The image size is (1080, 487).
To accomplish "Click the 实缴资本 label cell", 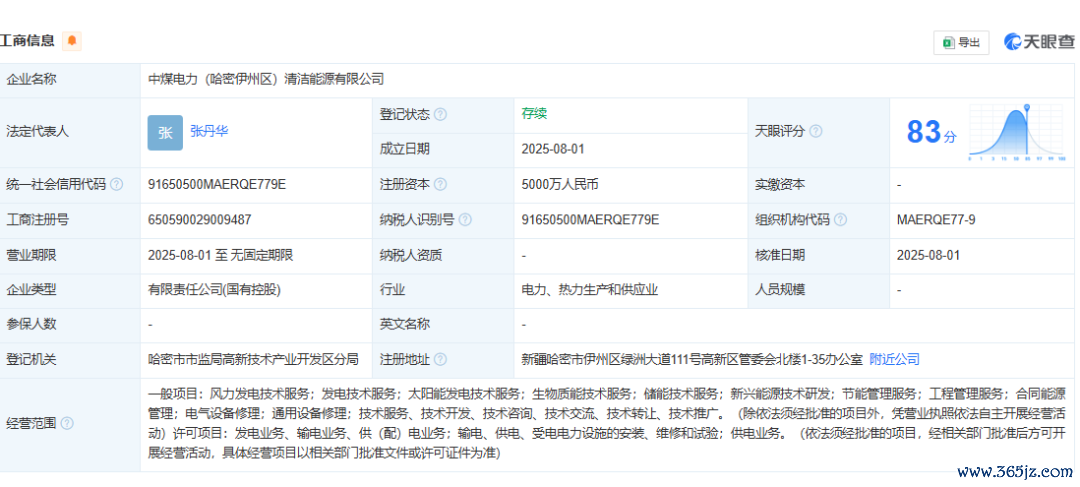I will point(819,185).
